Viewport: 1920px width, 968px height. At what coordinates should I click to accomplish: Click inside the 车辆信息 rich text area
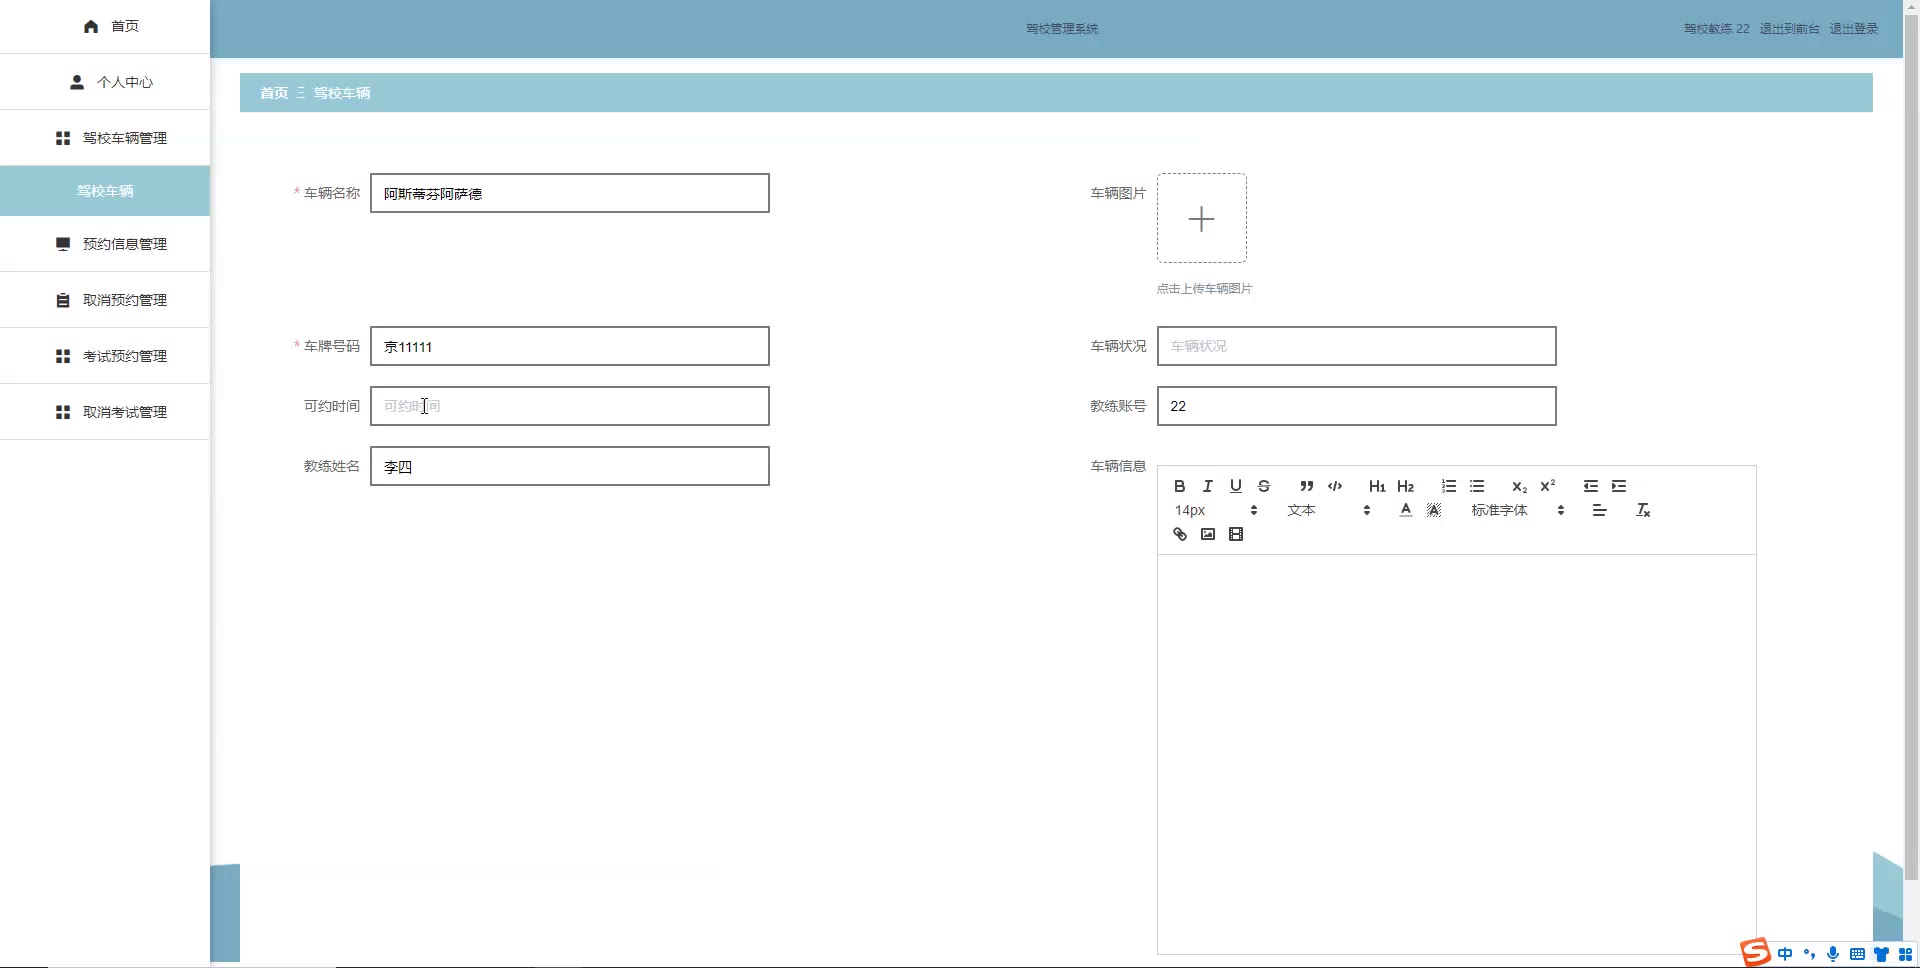[x=1457, y=754]
